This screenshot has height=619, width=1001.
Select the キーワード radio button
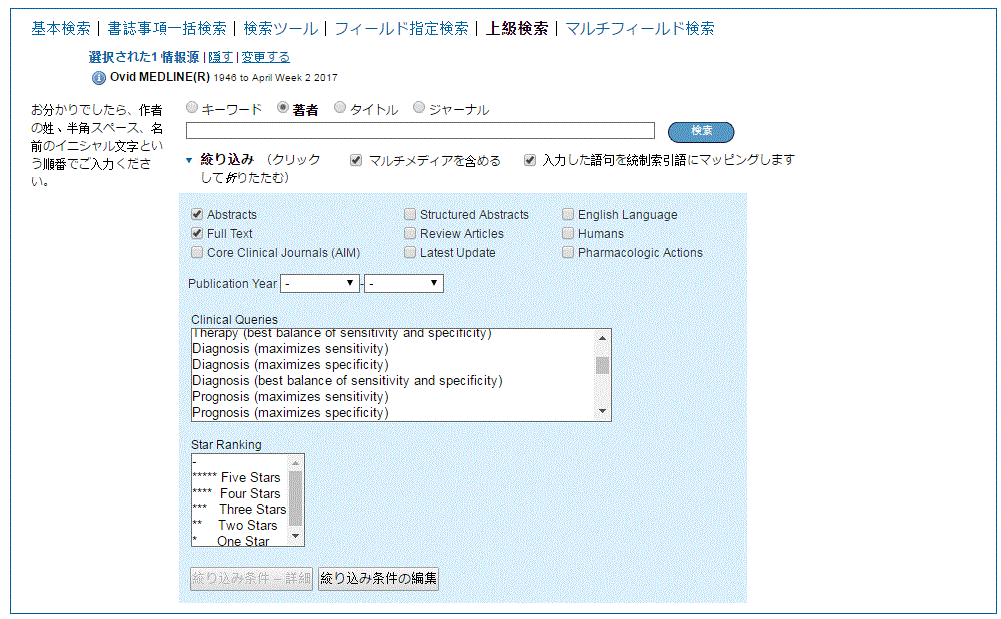point(192,108)
